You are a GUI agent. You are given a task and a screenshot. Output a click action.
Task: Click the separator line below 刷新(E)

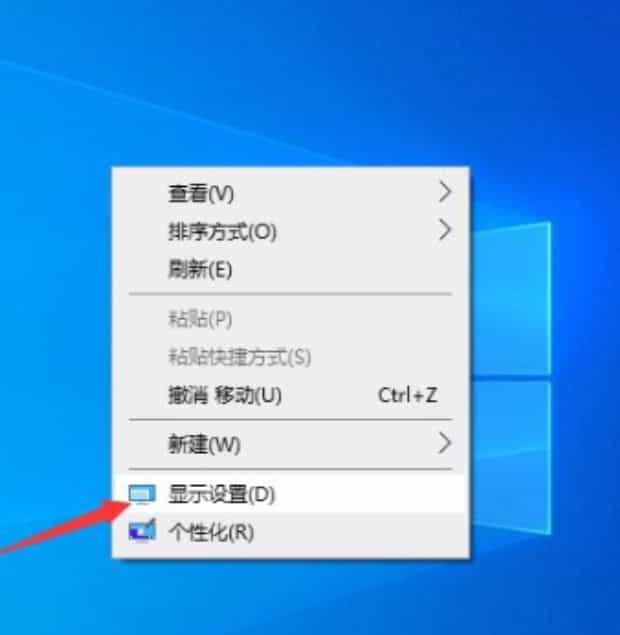click(290, 294)
